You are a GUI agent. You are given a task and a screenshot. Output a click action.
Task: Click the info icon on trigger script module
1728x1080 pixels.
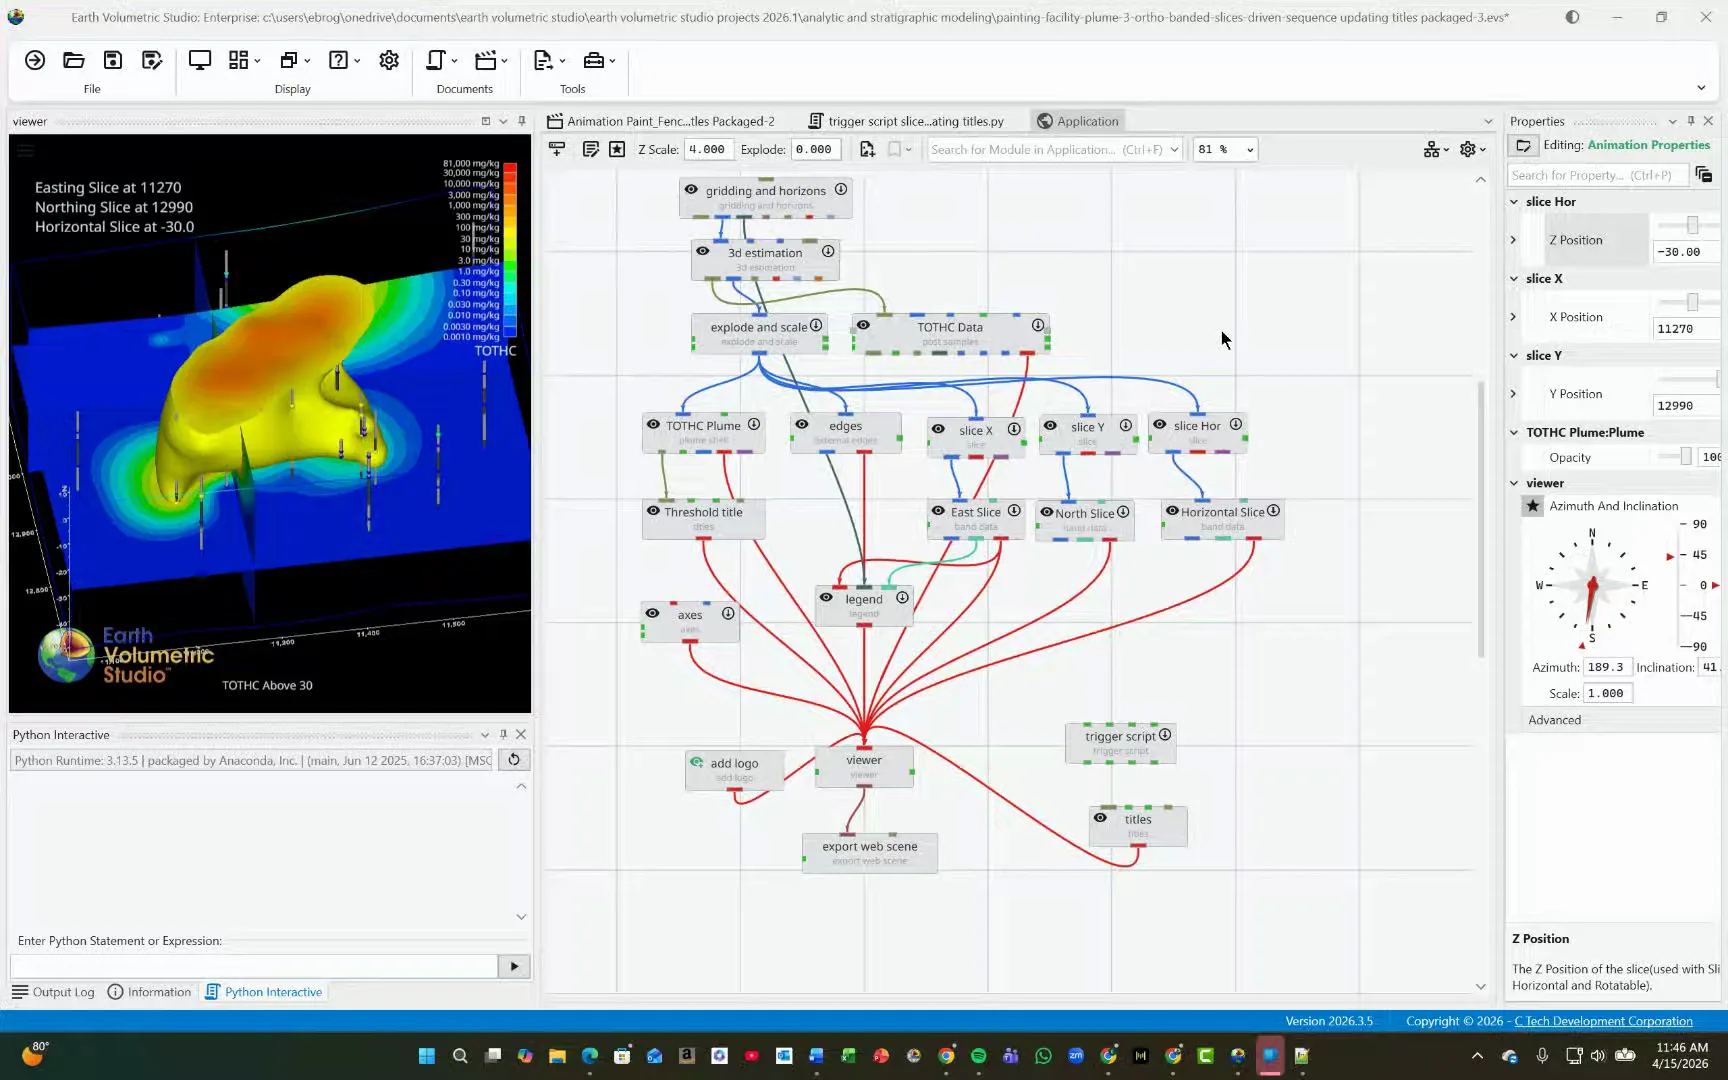click(1165, 735)
